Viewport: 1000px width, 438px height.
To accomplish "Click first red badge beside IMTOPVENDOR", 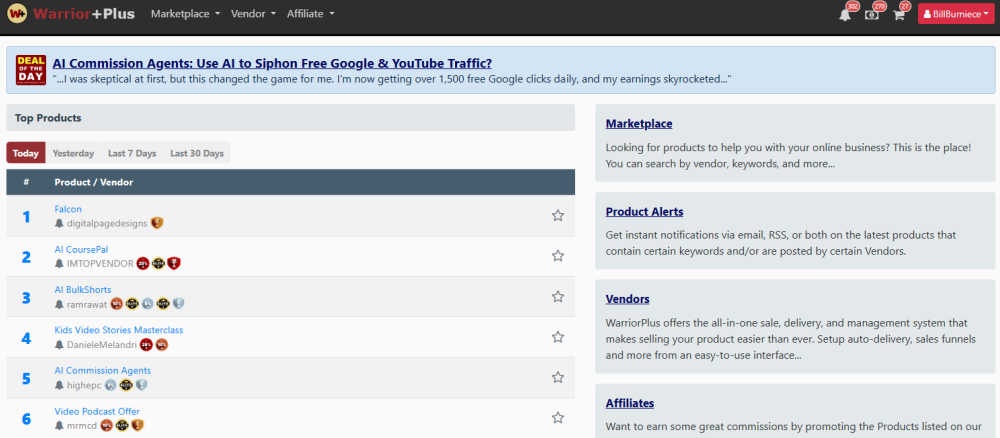I will pyautogui.click(x=143, y=263).
